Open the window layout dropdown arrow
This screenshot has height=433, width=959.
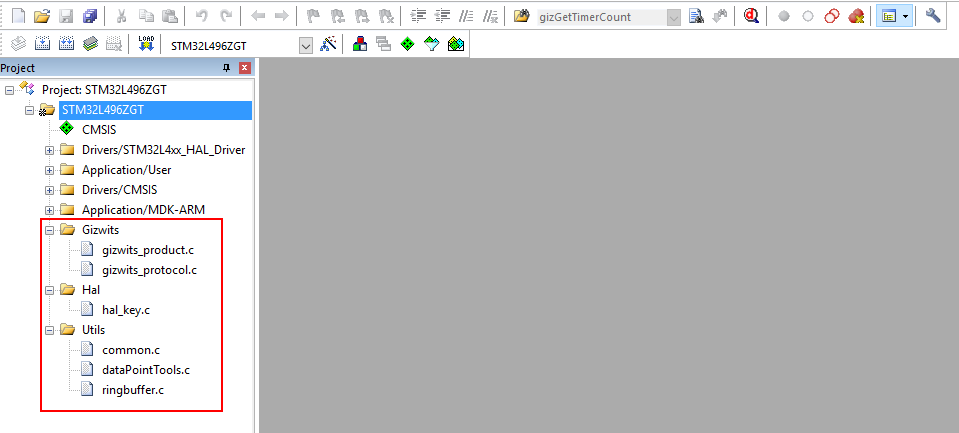tap(905, 17)
